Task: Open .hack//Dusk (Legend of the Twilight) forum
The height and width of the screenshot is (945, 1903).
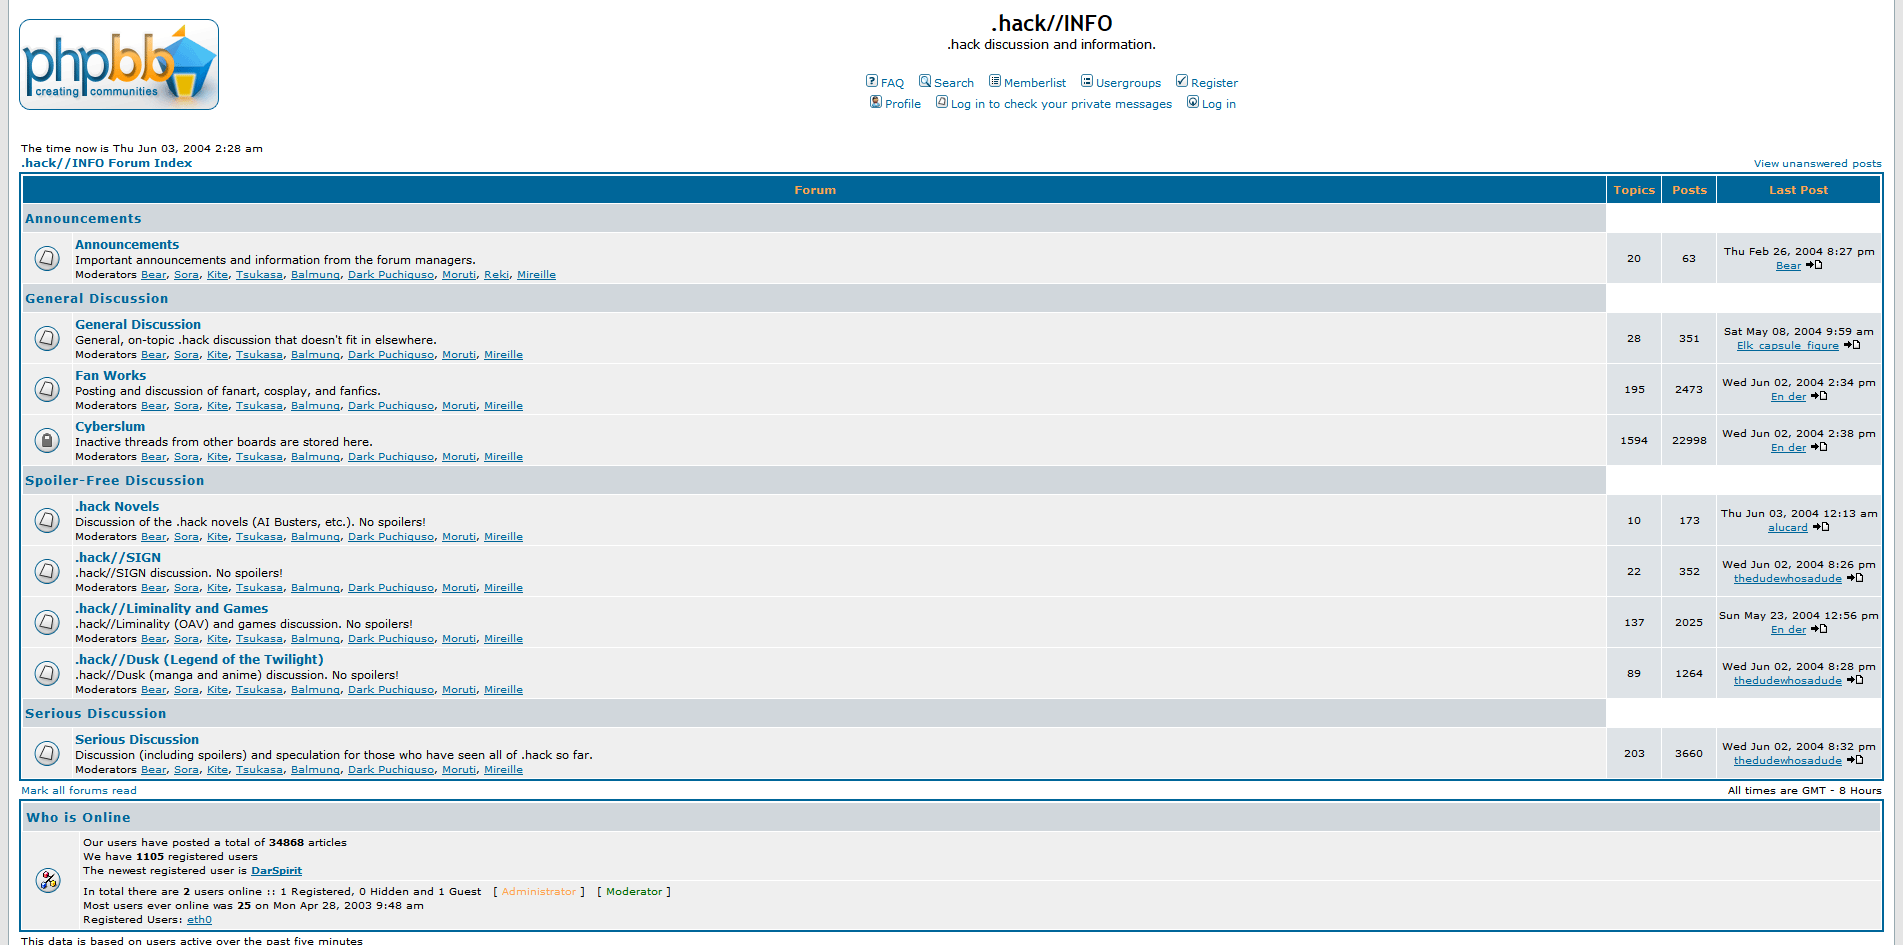Action: [199, 659]
